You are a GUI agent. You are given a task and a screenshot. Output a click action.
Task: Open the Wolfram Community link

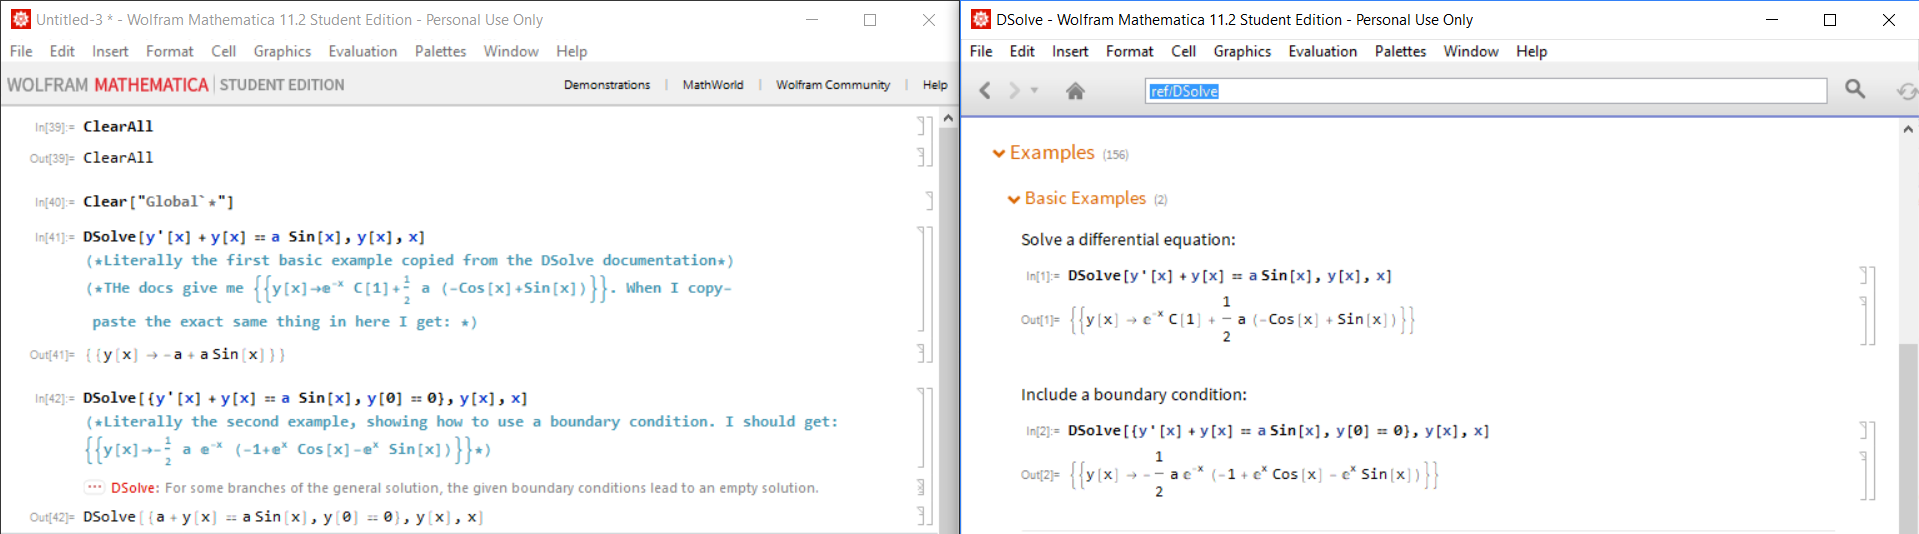coord(833,85)
